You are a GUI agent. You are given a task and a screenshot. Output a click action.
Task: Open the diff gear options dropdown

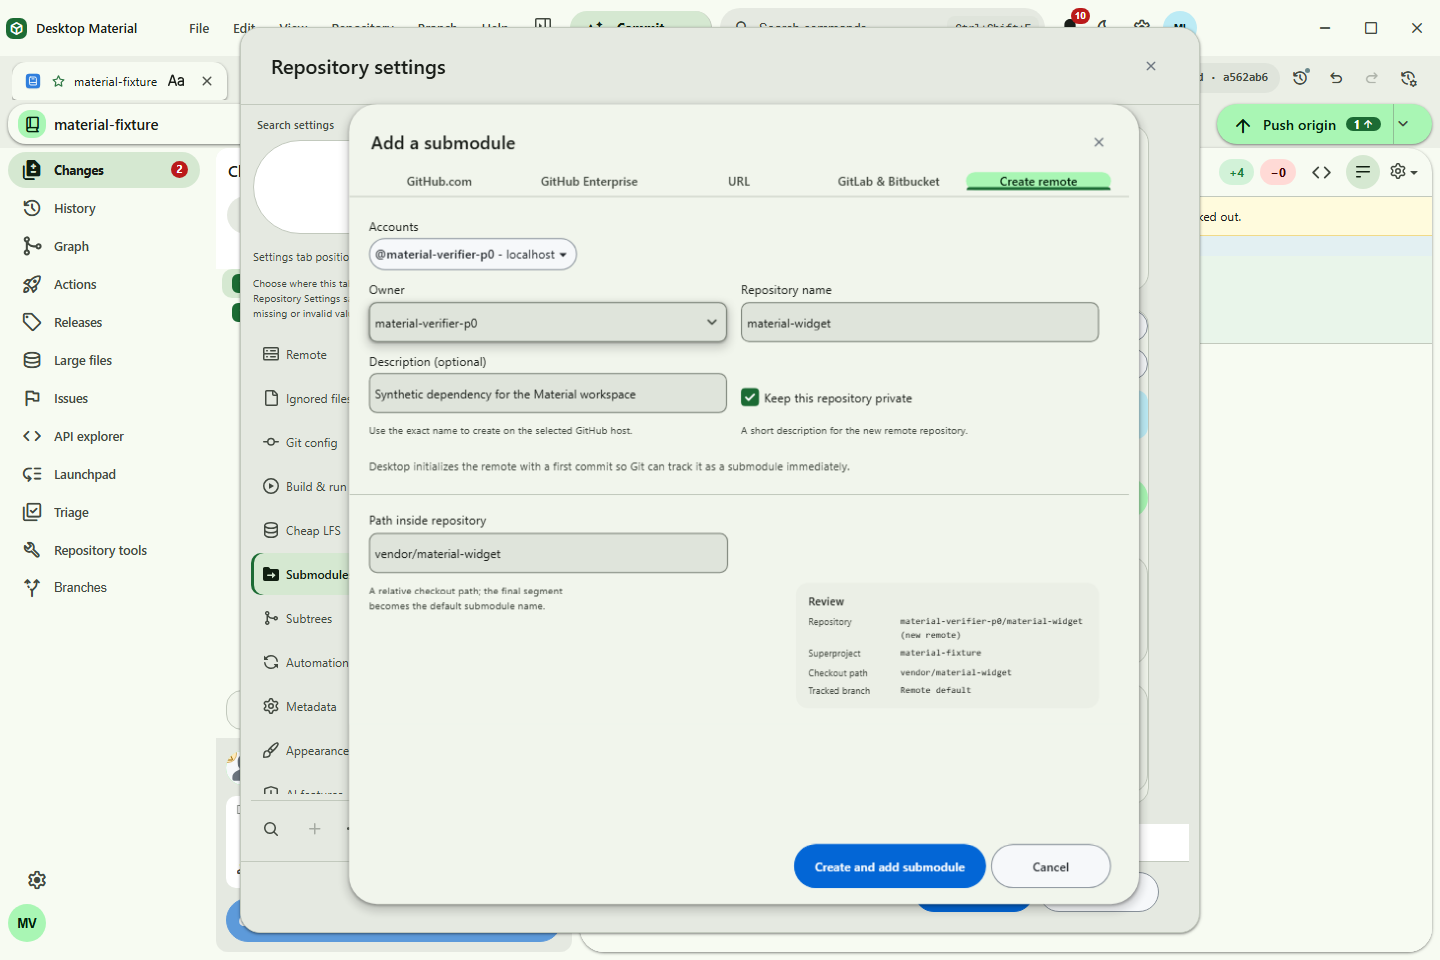(1404, 172)
